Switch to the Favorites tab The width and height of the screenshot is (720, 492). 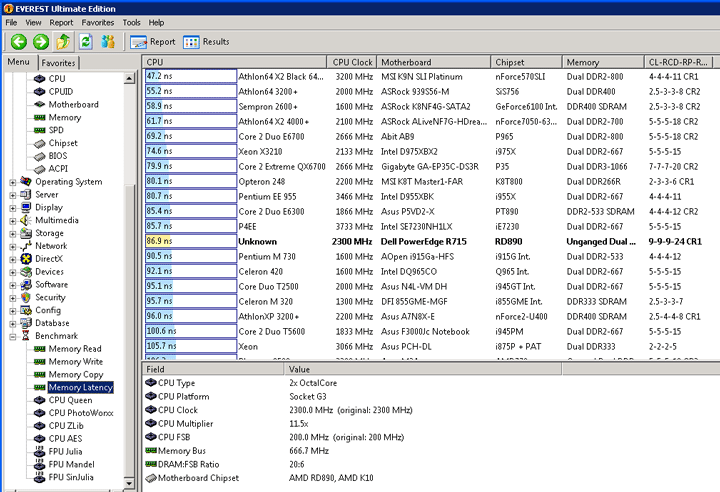tap(58, 63)
